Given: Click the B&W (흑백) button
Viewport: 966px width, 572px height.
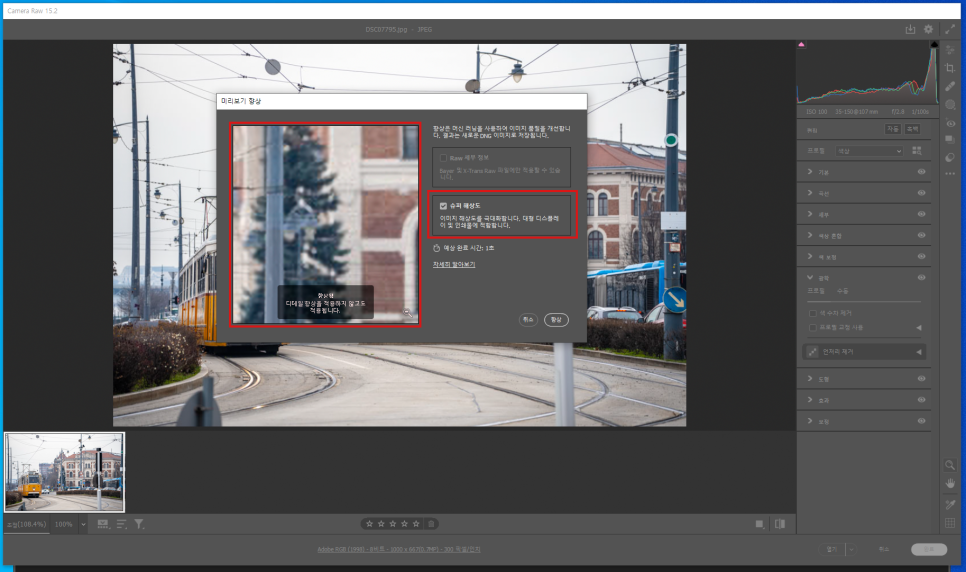Looking at the screenshot, I should point(912,129).
